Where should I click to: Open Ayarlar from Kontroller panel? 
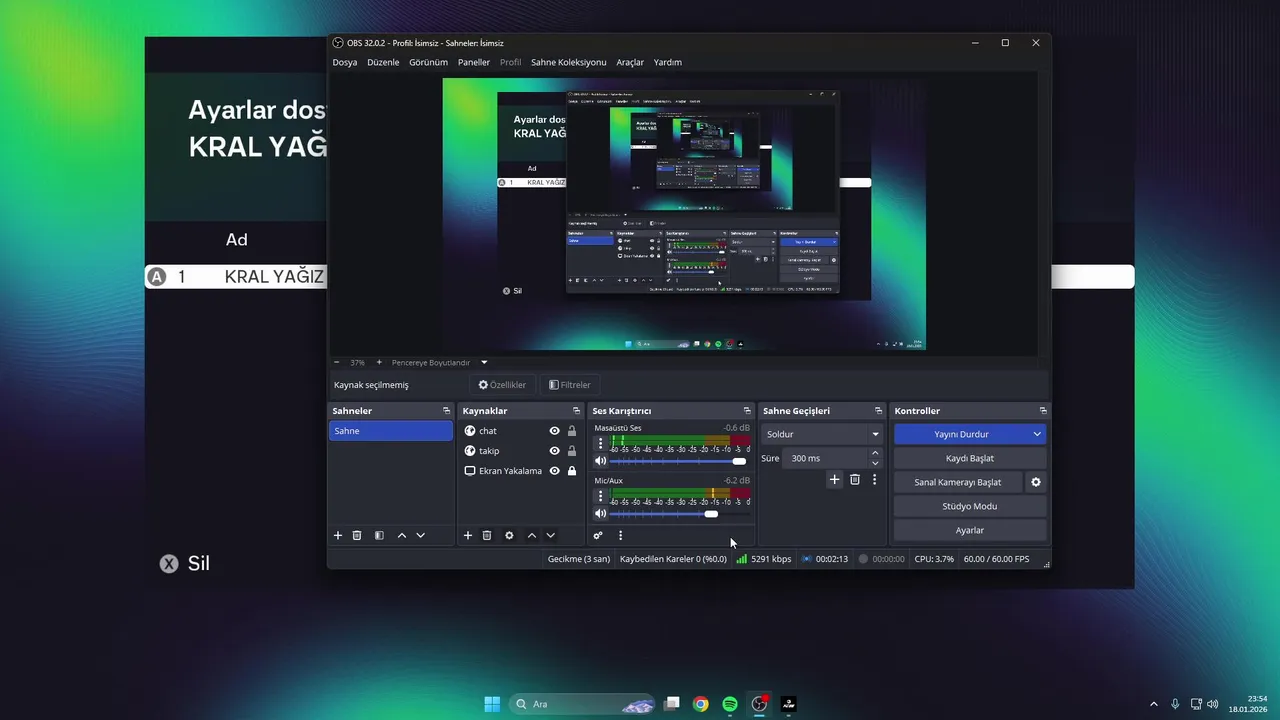point(970,530)
